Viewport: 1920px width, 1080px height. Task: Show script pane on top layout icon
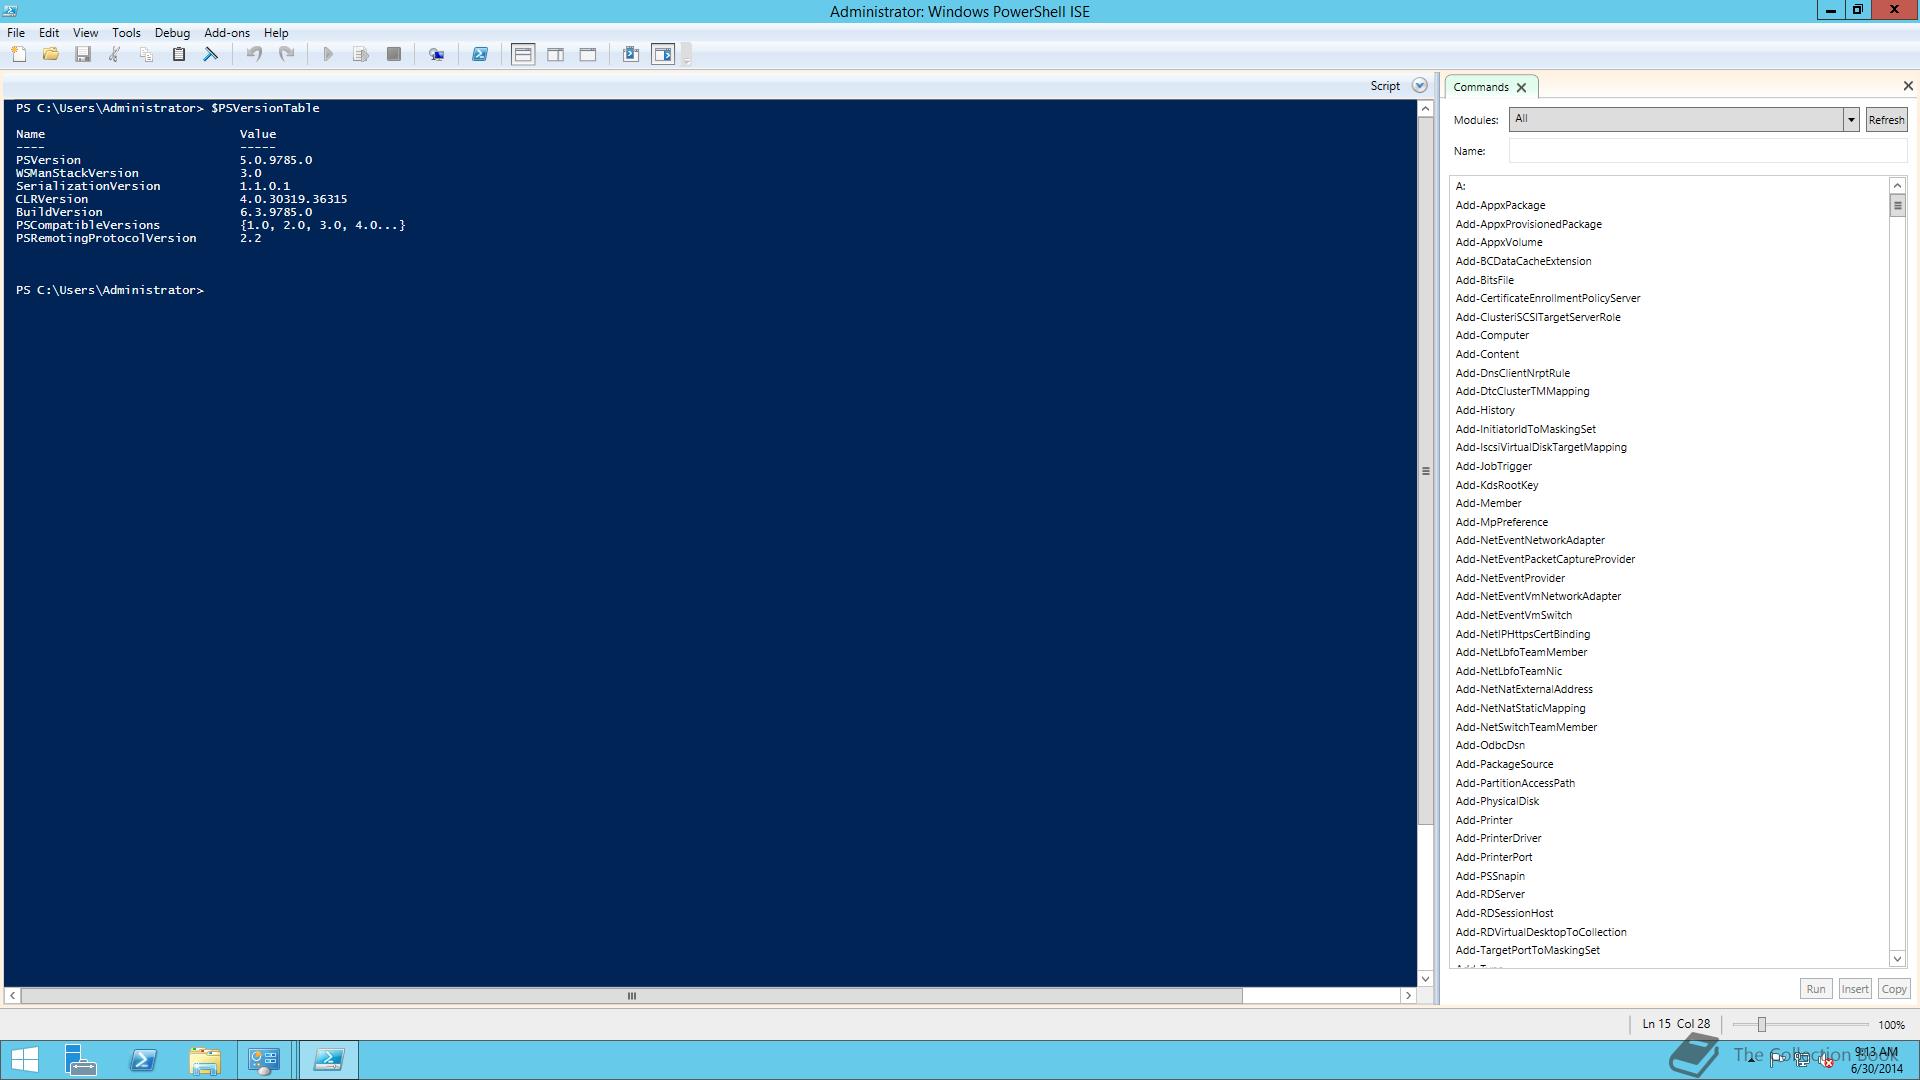coord(523,54)
